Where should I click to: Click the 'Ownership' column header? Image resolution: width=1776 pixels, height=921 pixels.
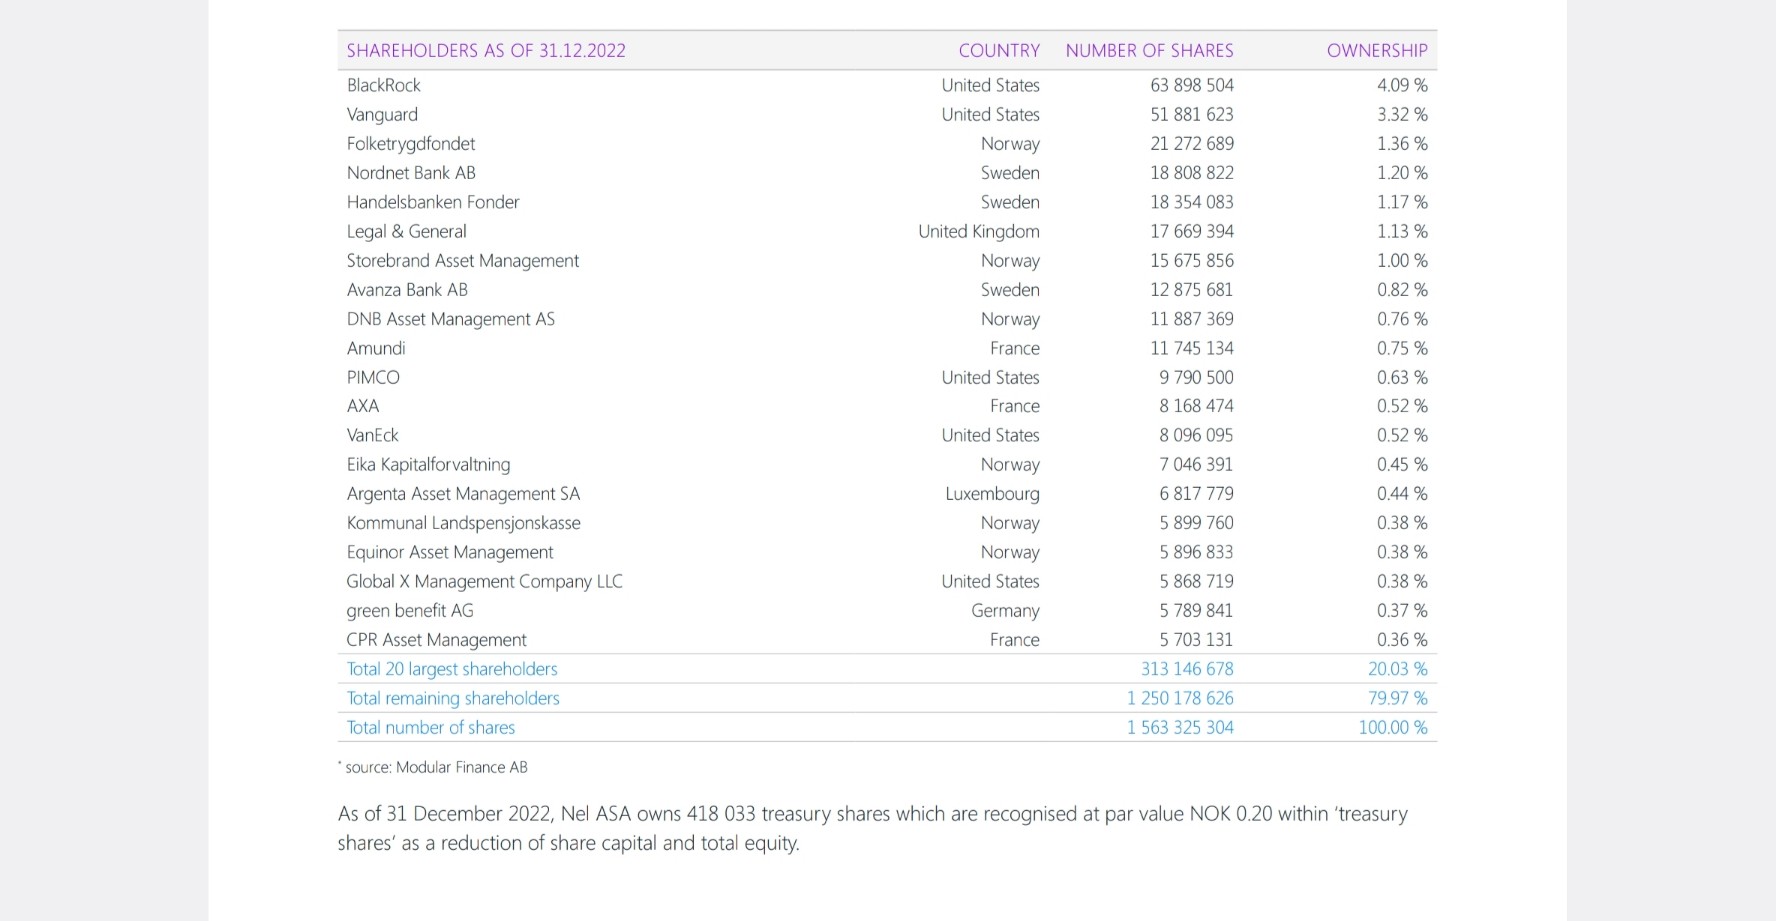pyautogui.click(x=1377, y=51)
